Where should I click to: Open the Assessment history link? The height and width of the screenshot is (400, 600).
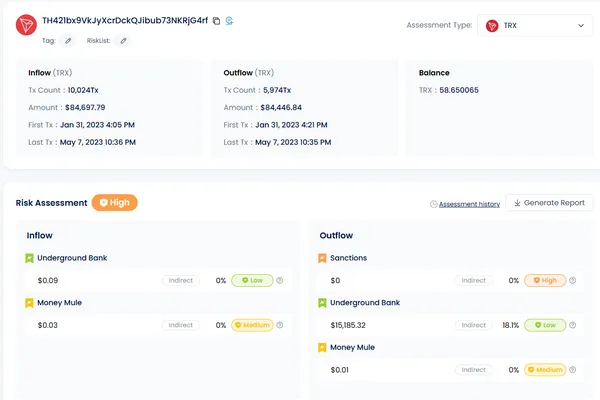pos(464,204)
